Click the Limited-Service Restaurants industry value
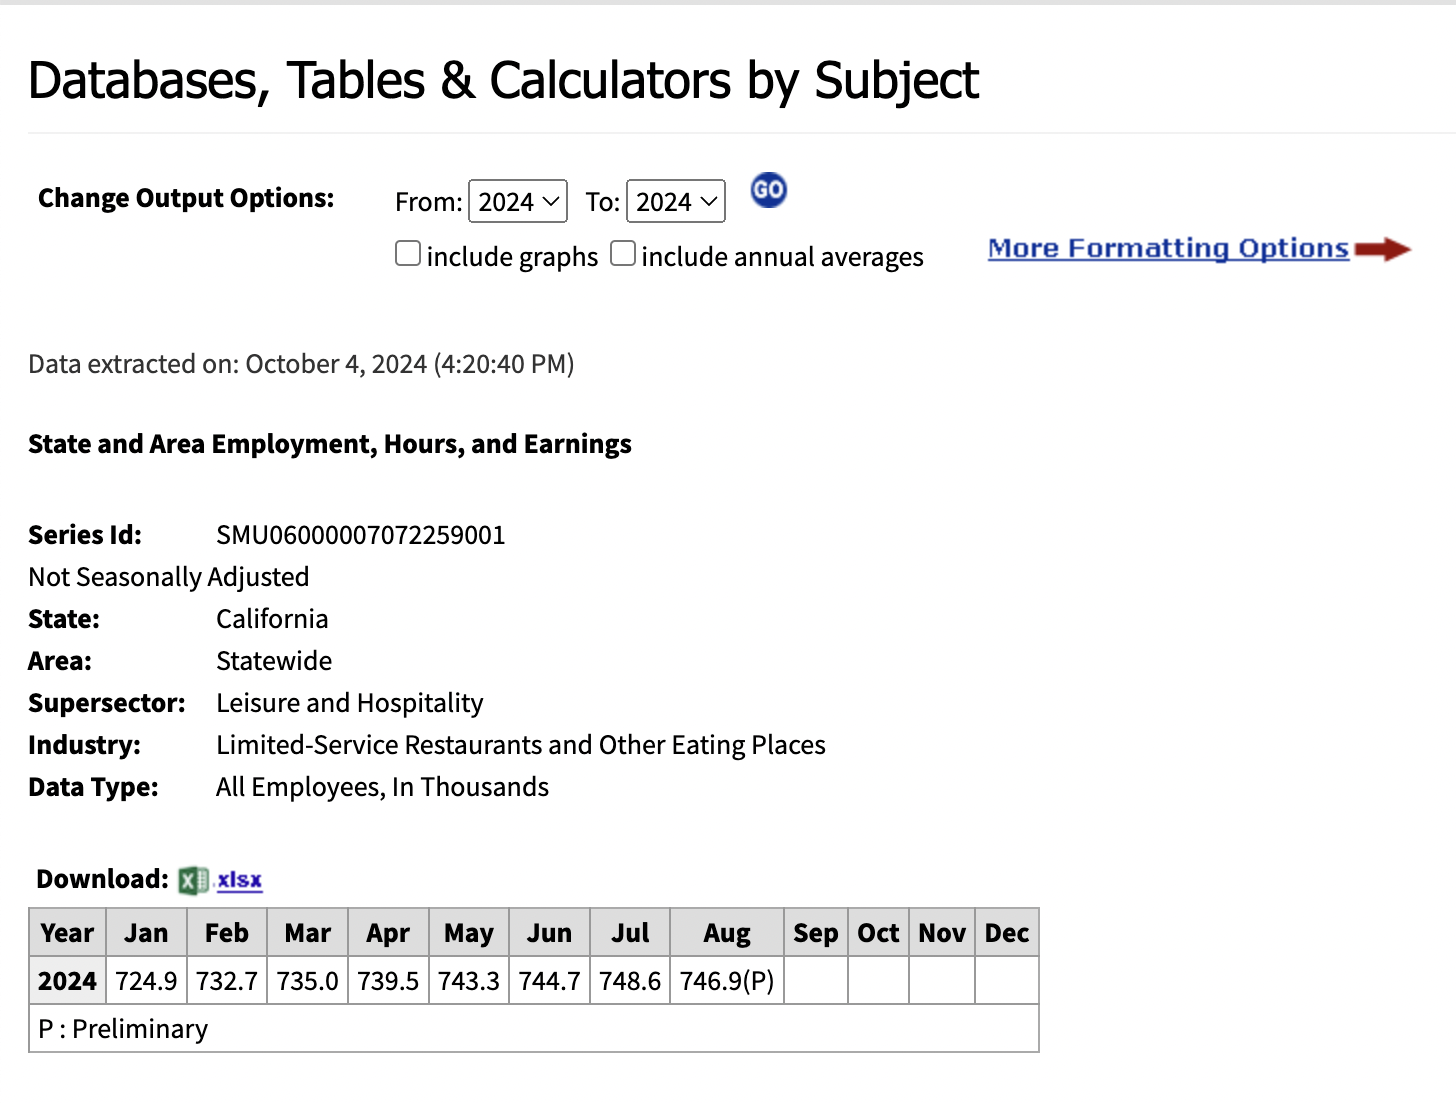1456x1103 pixels. pos(521,745)
